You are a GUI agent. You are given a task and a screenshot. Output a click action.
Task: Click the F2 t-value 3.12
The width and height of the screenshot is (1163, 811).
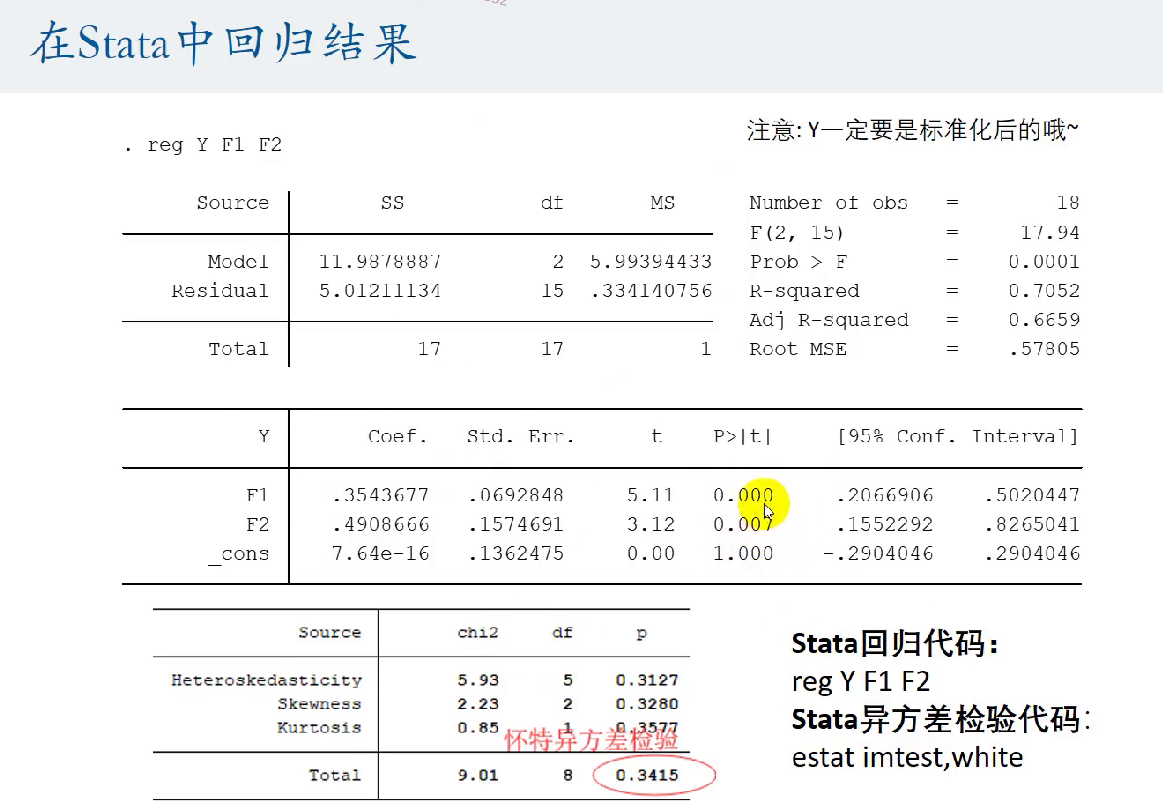(650, 525)
